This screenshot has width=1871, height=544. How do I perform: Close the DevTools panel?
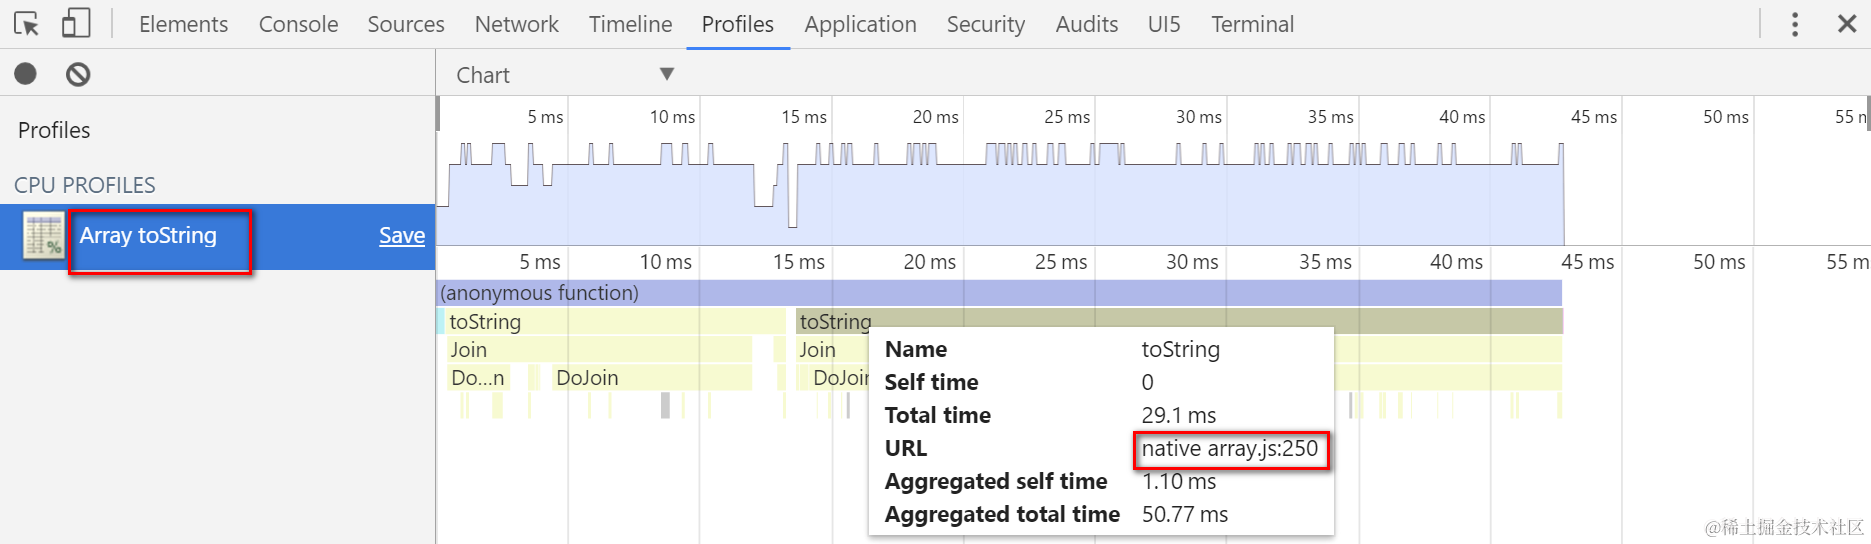(1847, 24)
